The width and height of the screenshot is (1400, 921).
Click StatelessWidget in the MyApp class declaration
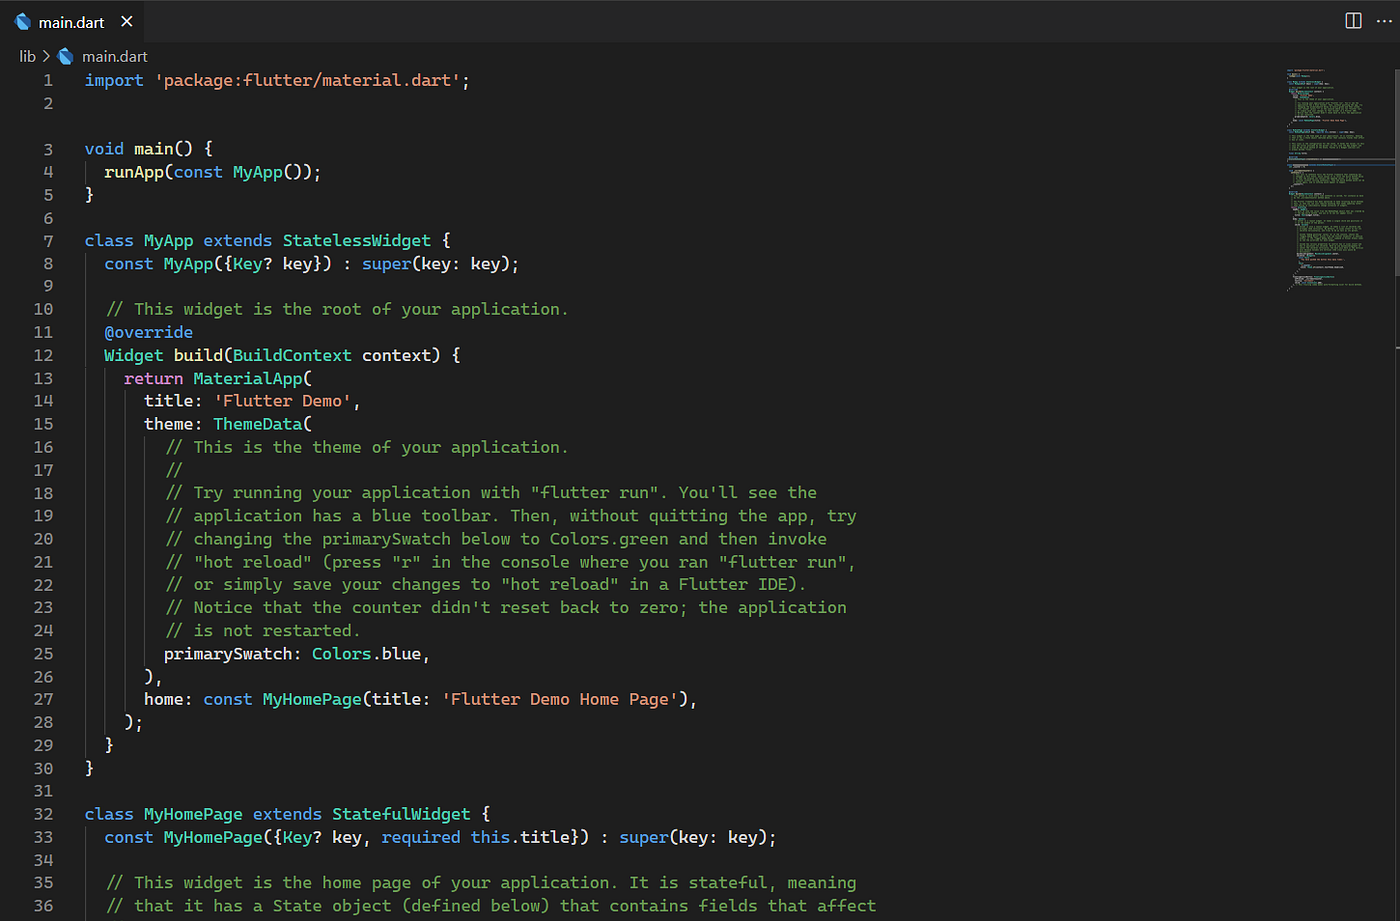pos(356,240)
